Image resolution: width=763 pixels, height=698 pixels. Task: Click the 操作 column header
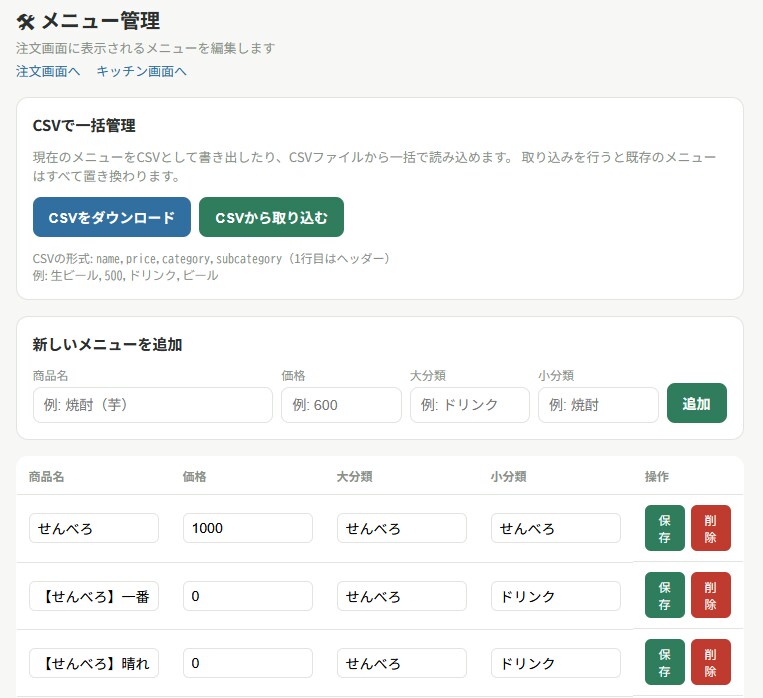tap(657, 477)
